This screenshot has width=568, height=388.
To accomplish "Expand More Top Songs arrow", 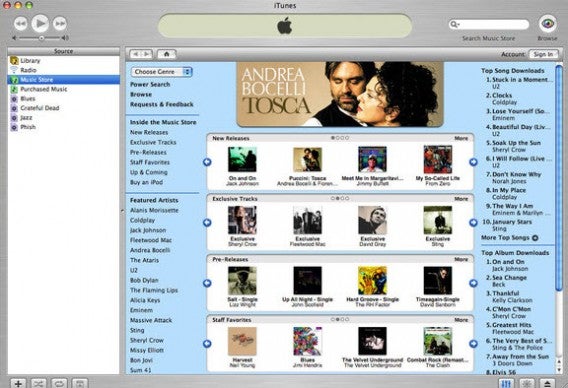I will tap(535, 238).
